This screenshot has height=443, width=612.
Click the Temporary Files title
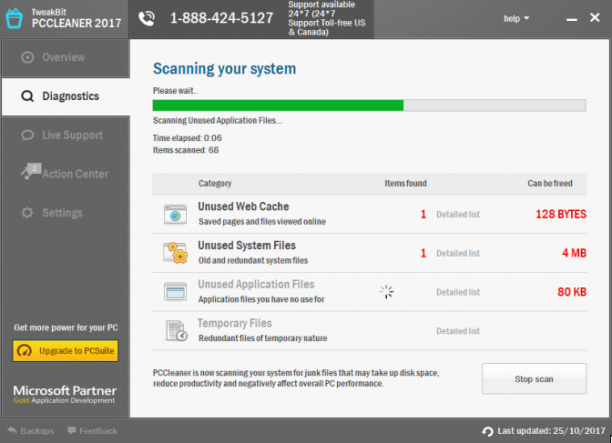pos(235,323)
